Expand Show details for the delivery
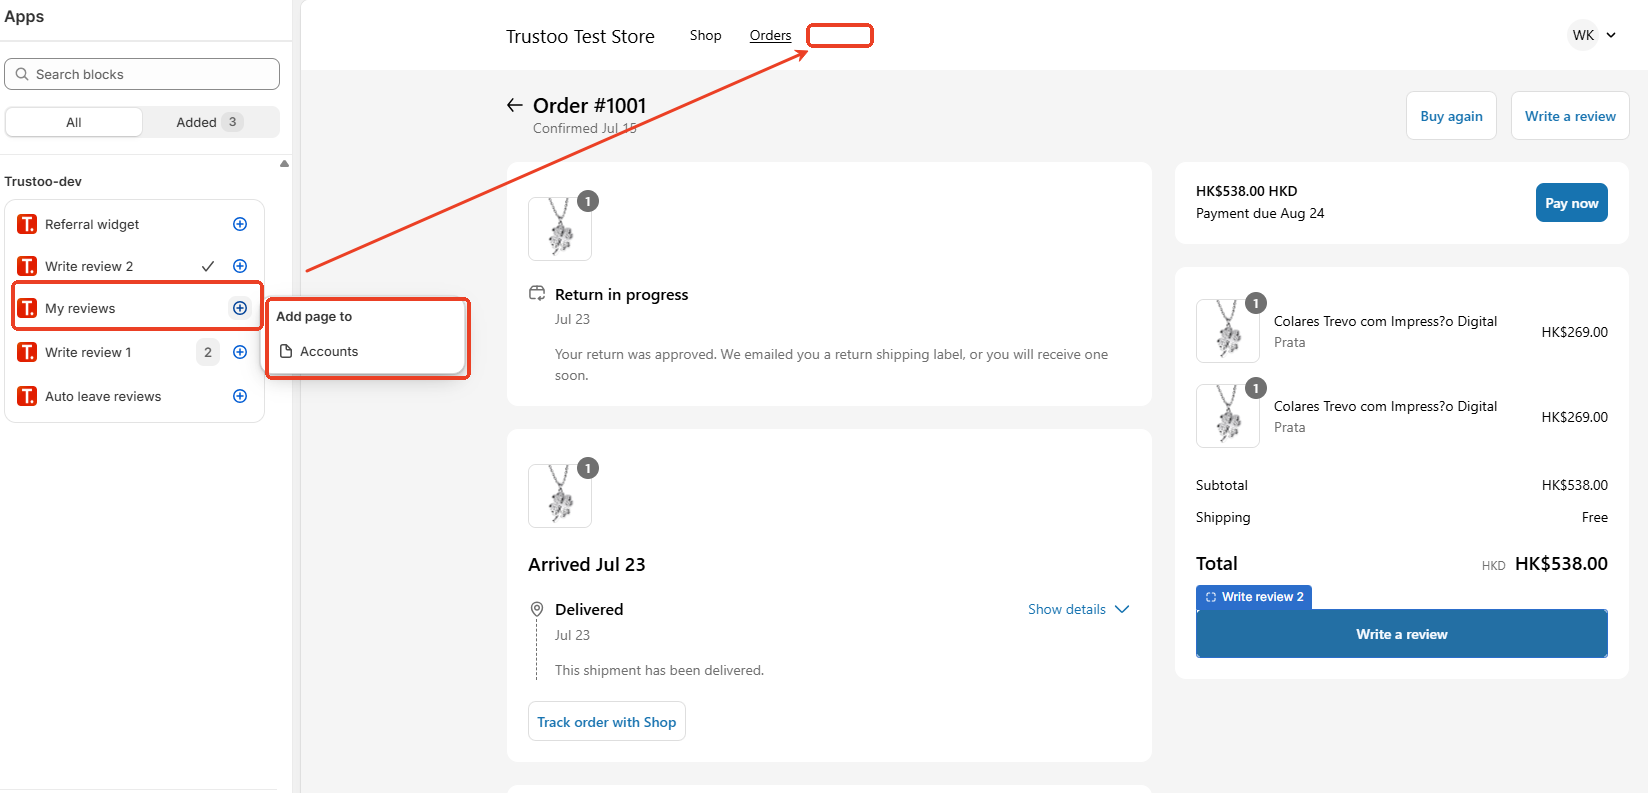The image size is (1648, 793). click(1078, 609)
